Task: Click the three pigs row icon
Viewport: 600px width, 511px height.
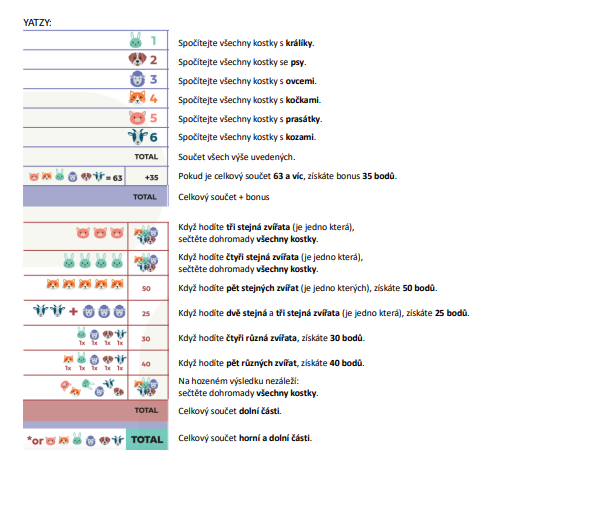Action: (100, 233)
